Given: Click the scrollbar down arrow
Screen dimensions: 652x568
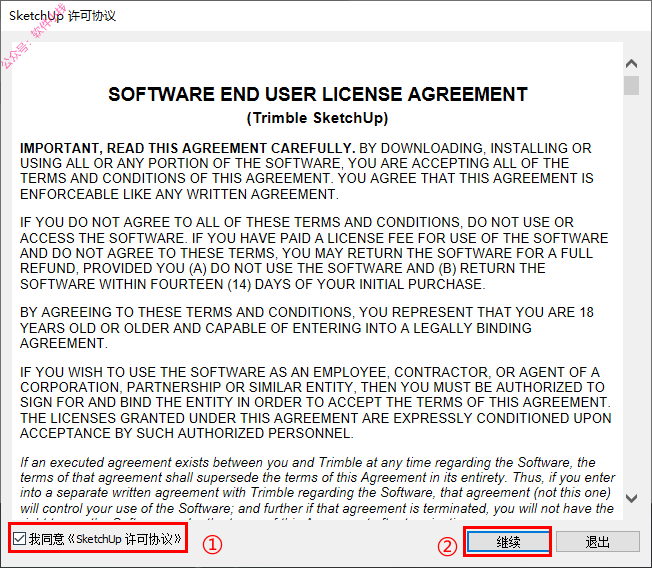Looking at the screenshot, I should (631, 498).
